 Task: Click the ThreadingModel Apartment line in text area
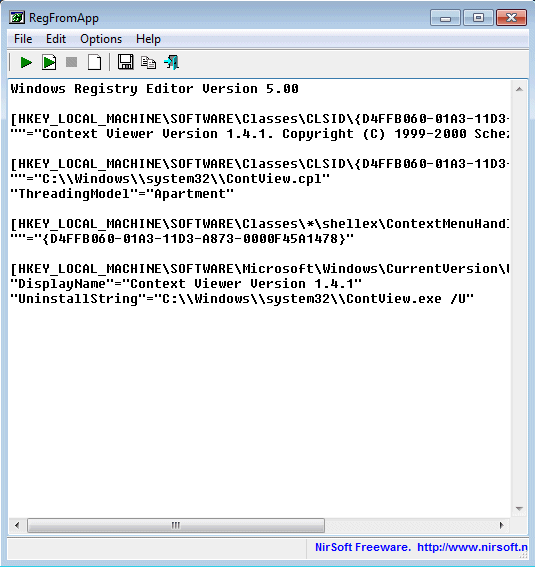(122, 194)
